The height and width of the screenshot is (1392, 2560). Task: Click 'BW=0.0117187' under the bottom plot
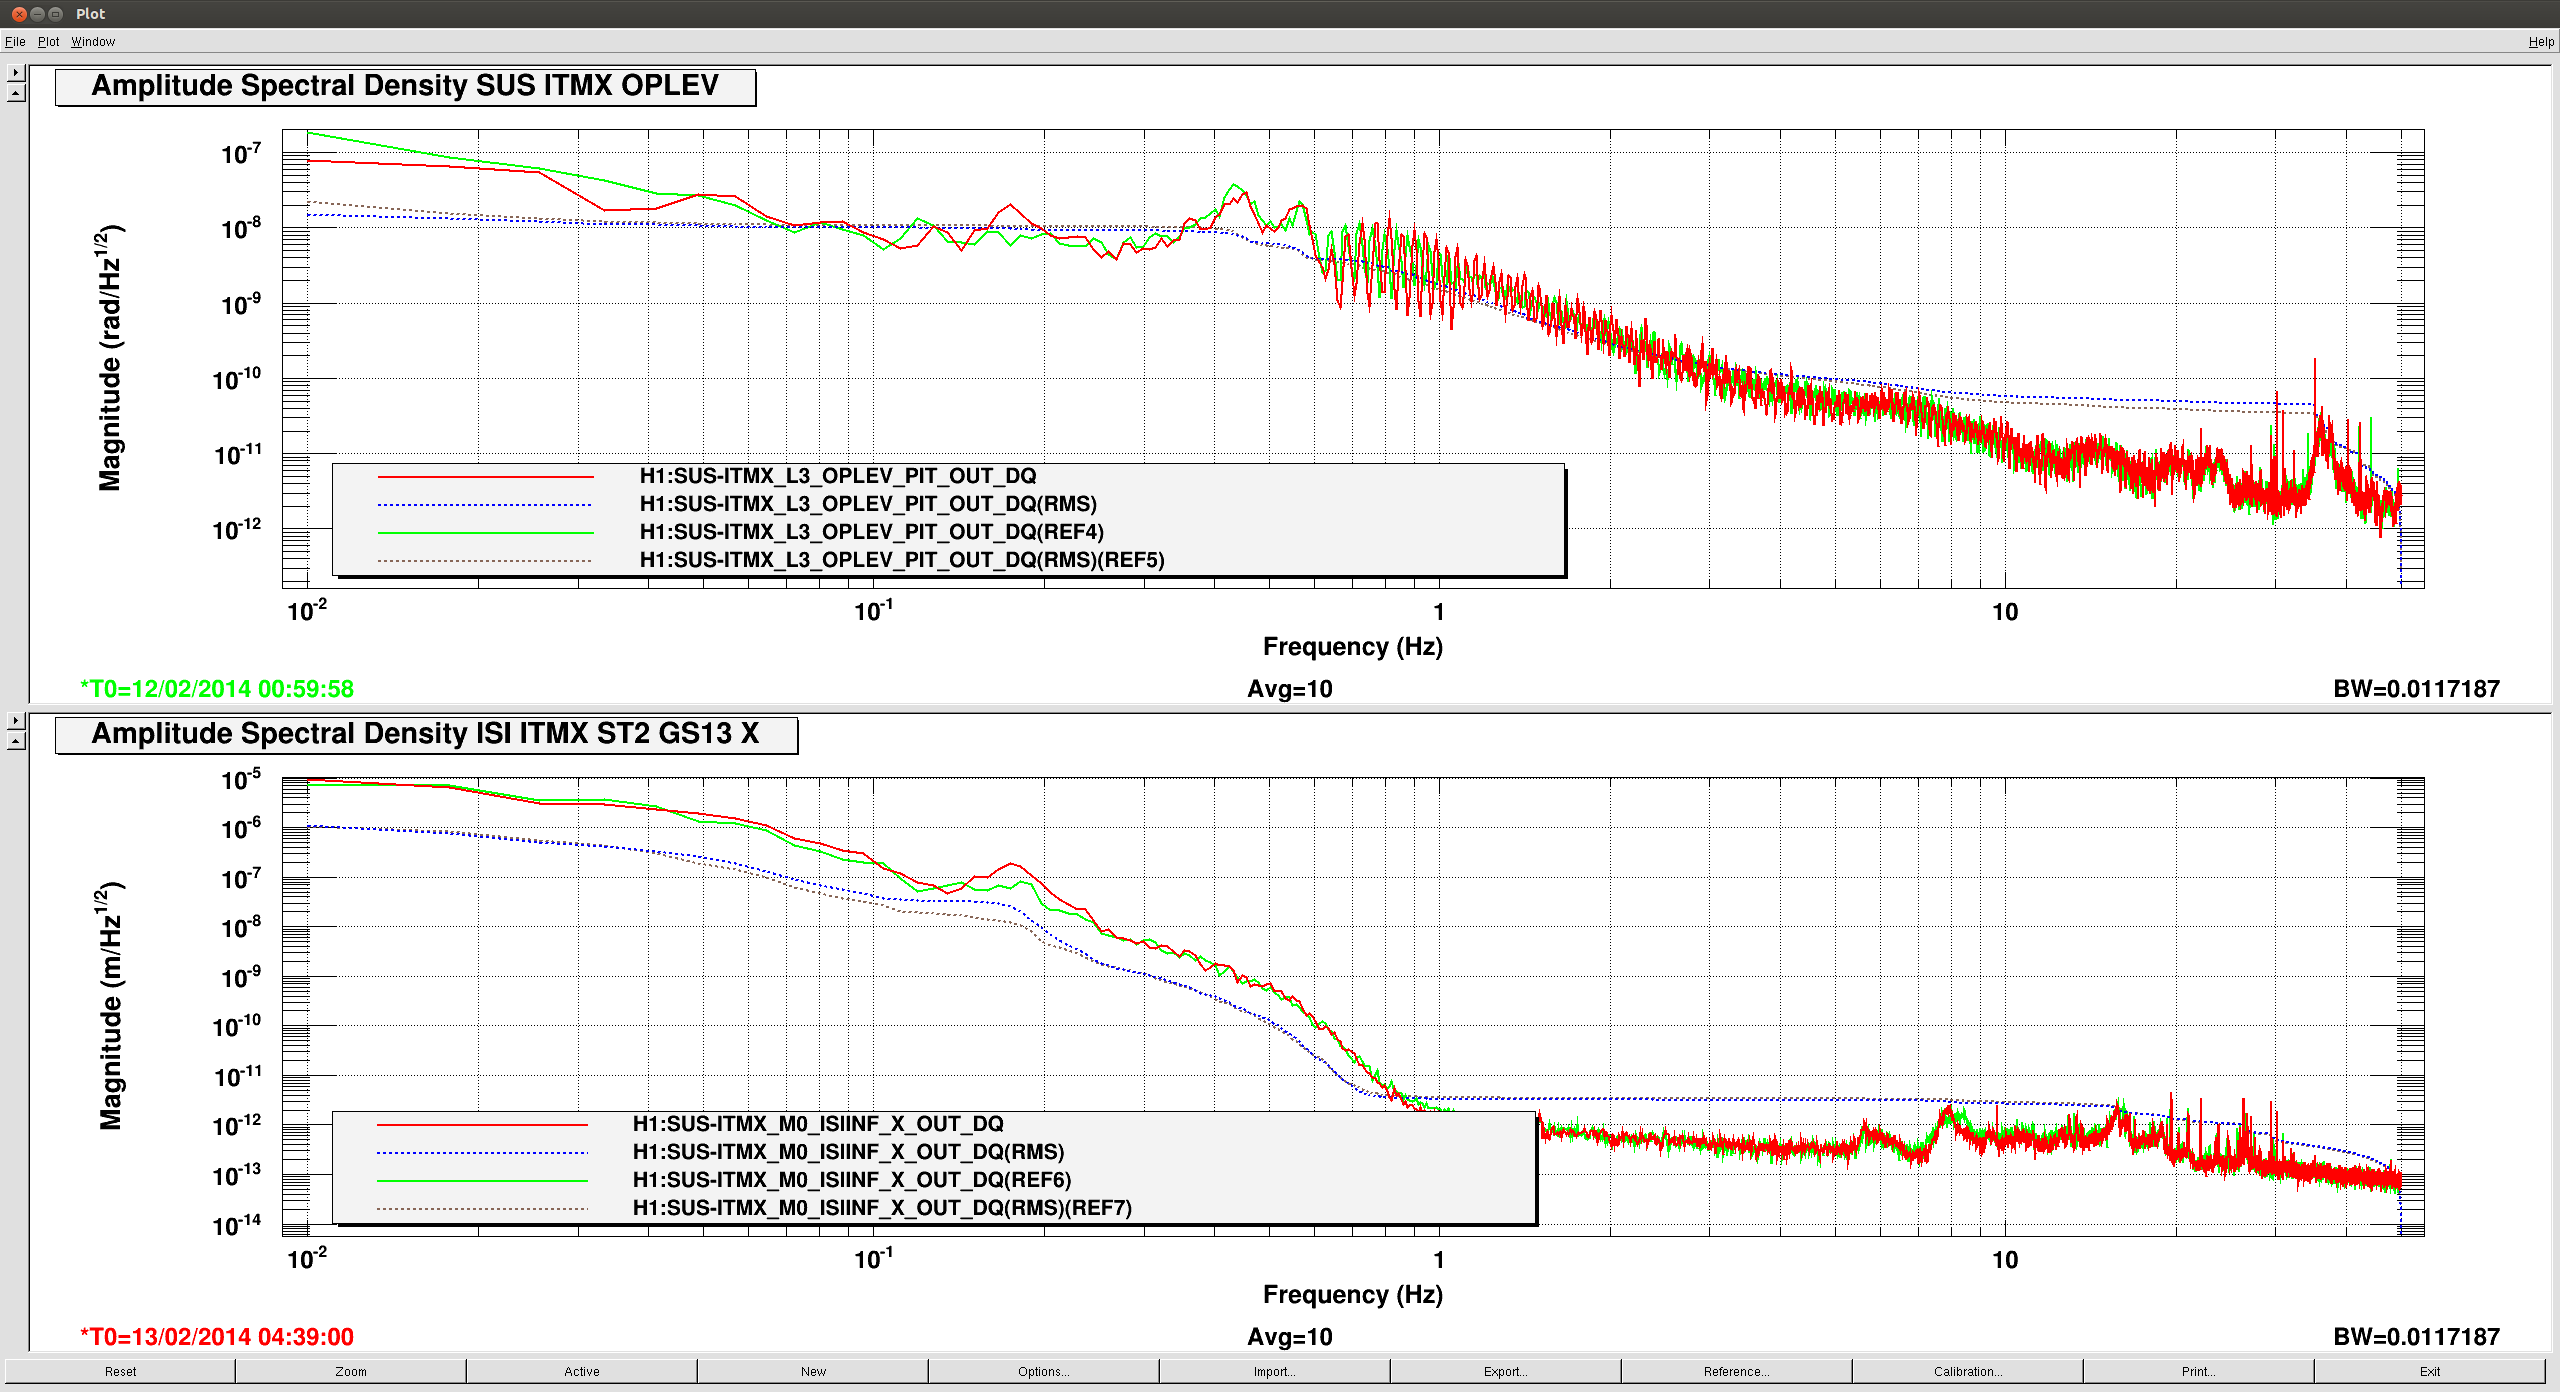tap(2417, 1337)
